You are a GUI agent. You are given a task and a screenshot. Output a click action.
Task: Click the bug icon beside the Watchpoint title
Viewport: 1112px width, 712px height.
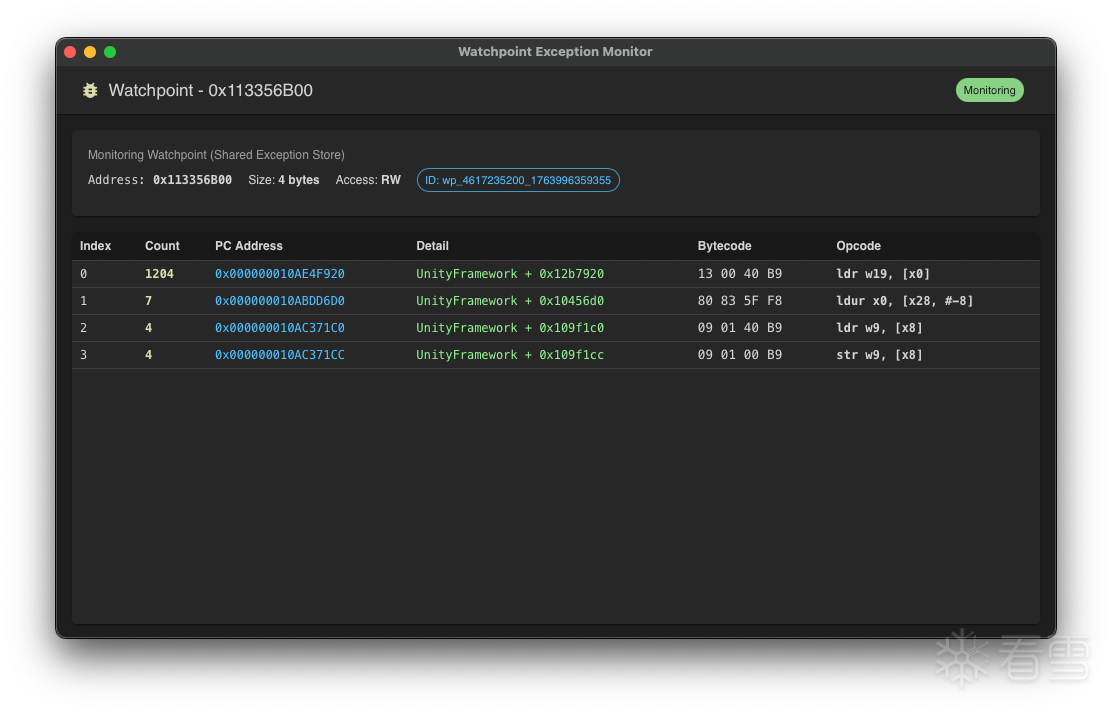coord(90,90)
